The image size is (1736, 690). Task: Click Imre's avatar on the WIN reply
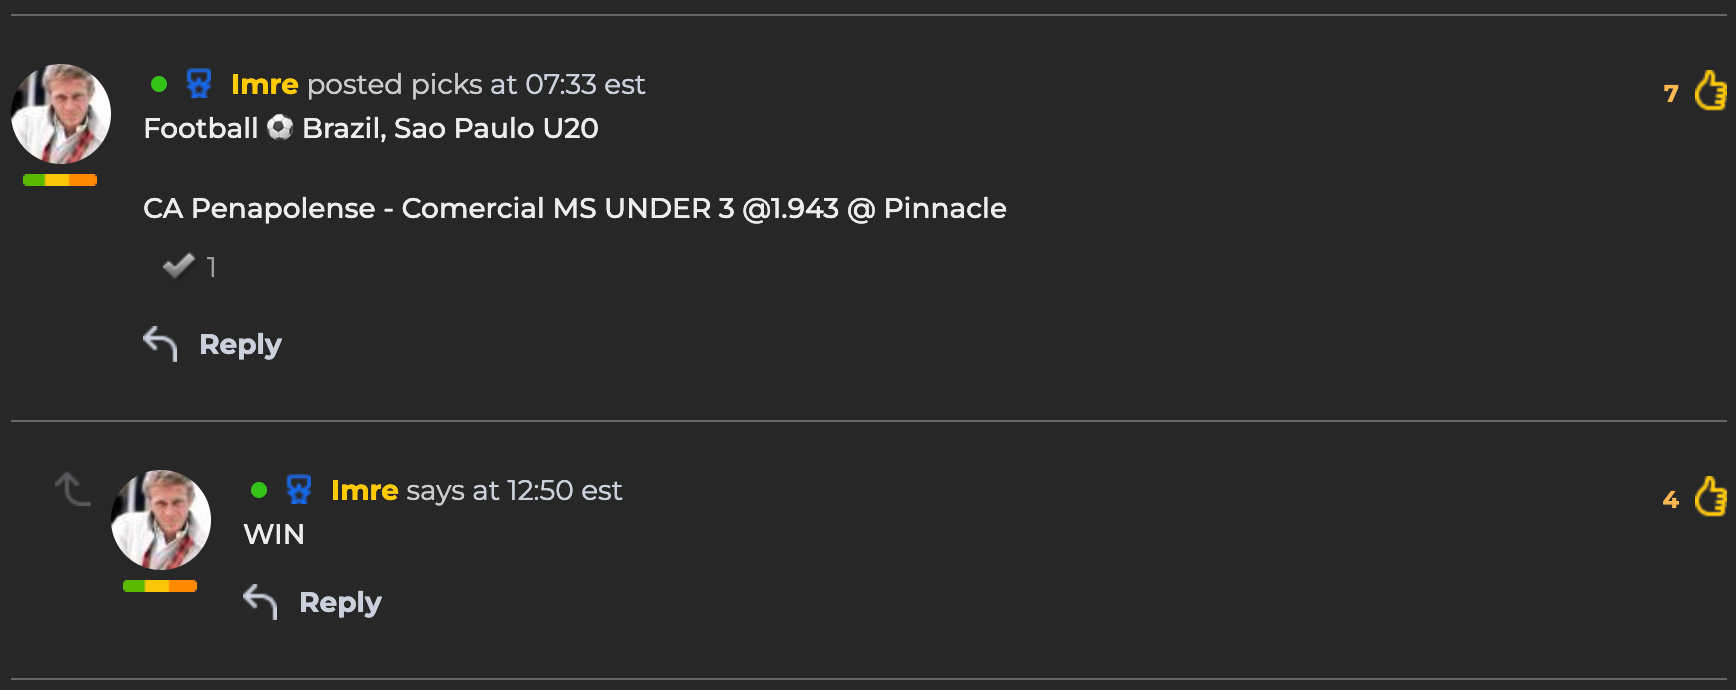click(x=161, y=520)
